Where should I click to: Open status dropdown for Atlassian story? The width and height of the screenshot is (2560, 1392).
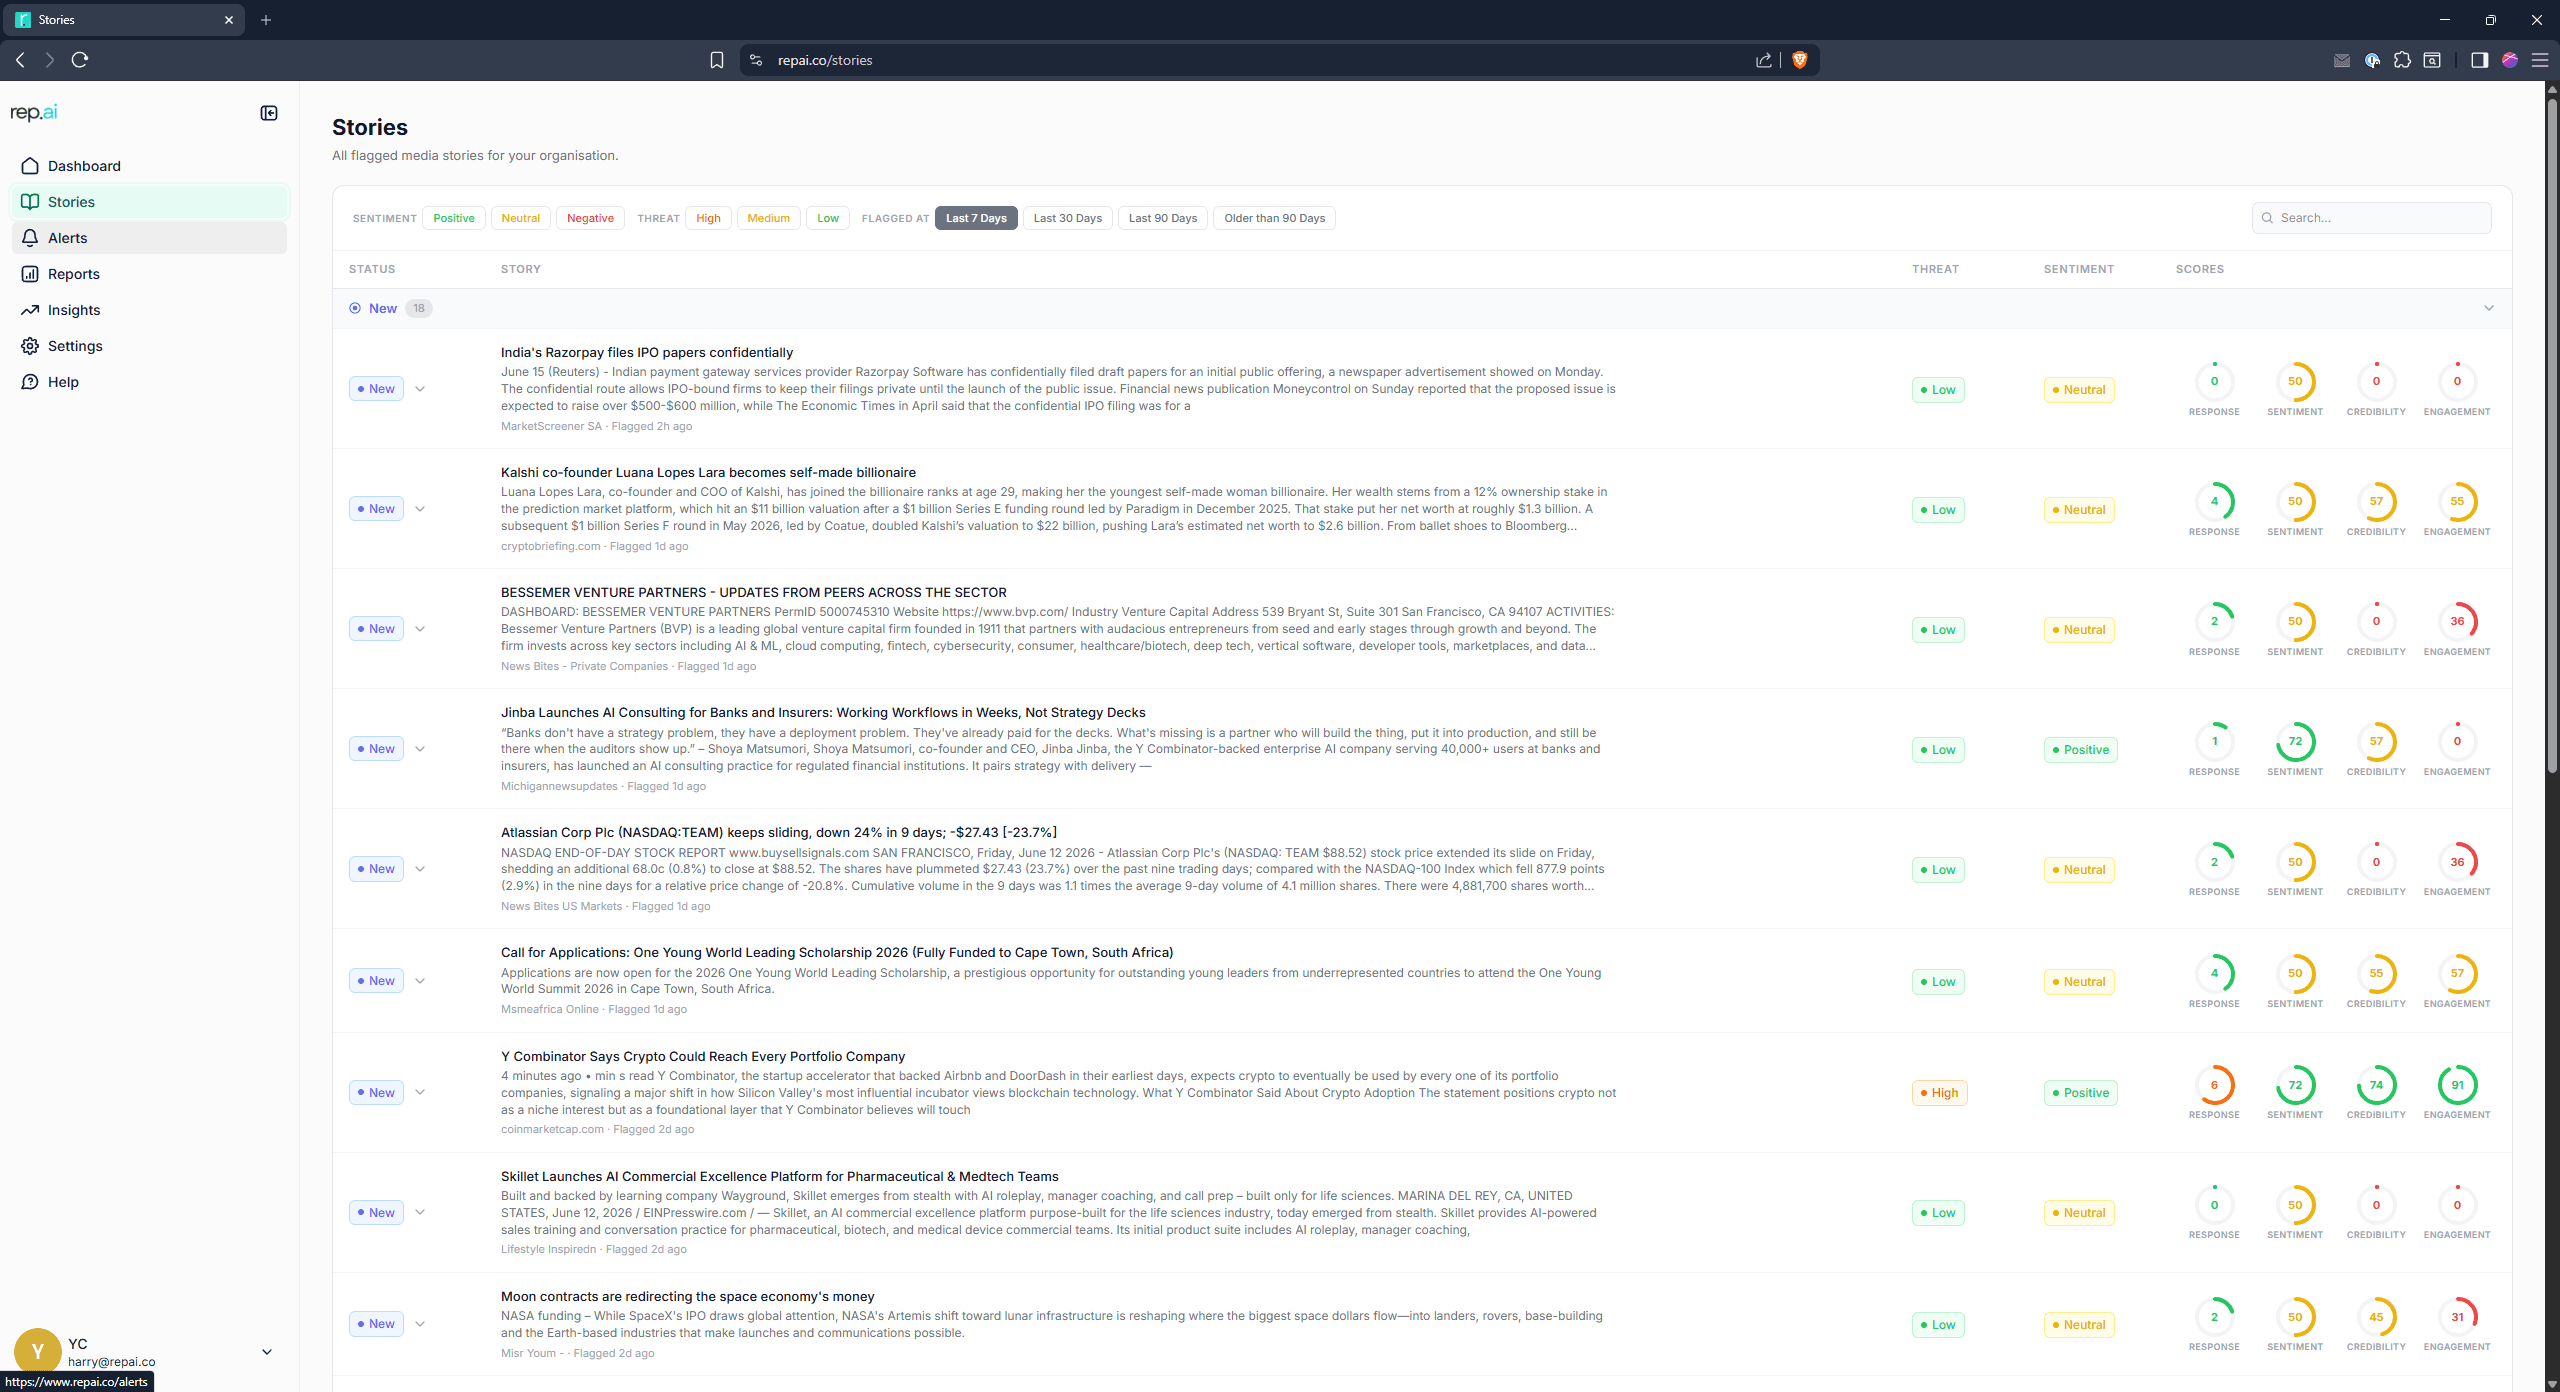pos(420,869)
